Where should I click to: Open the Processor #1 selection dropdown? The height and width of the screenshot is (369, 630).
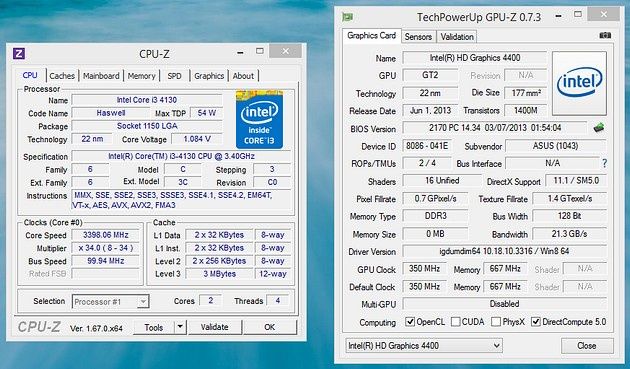[x=110, y=301]
